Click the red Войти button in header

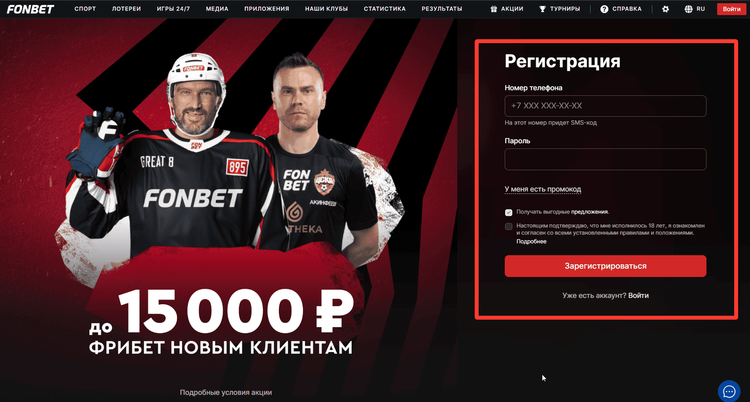coord(731,9)
